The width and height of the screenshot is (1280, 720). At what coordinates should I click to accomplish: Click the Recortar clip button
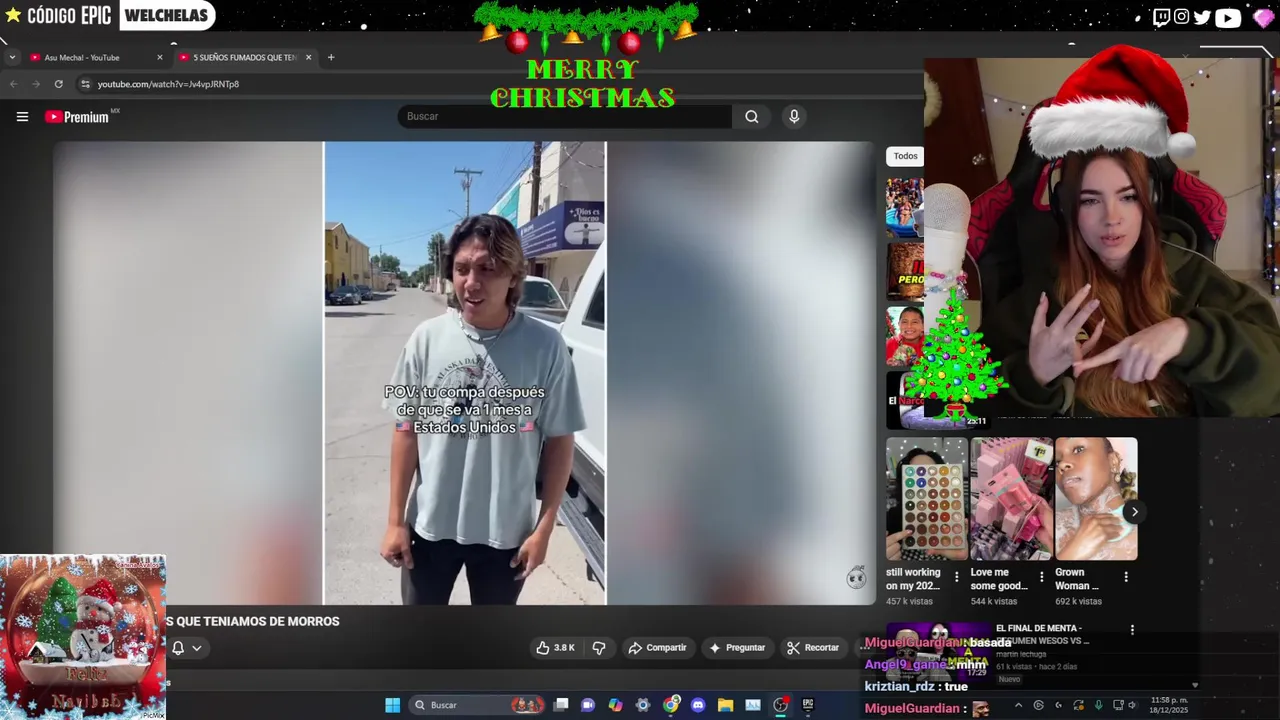tap(813, 648)
